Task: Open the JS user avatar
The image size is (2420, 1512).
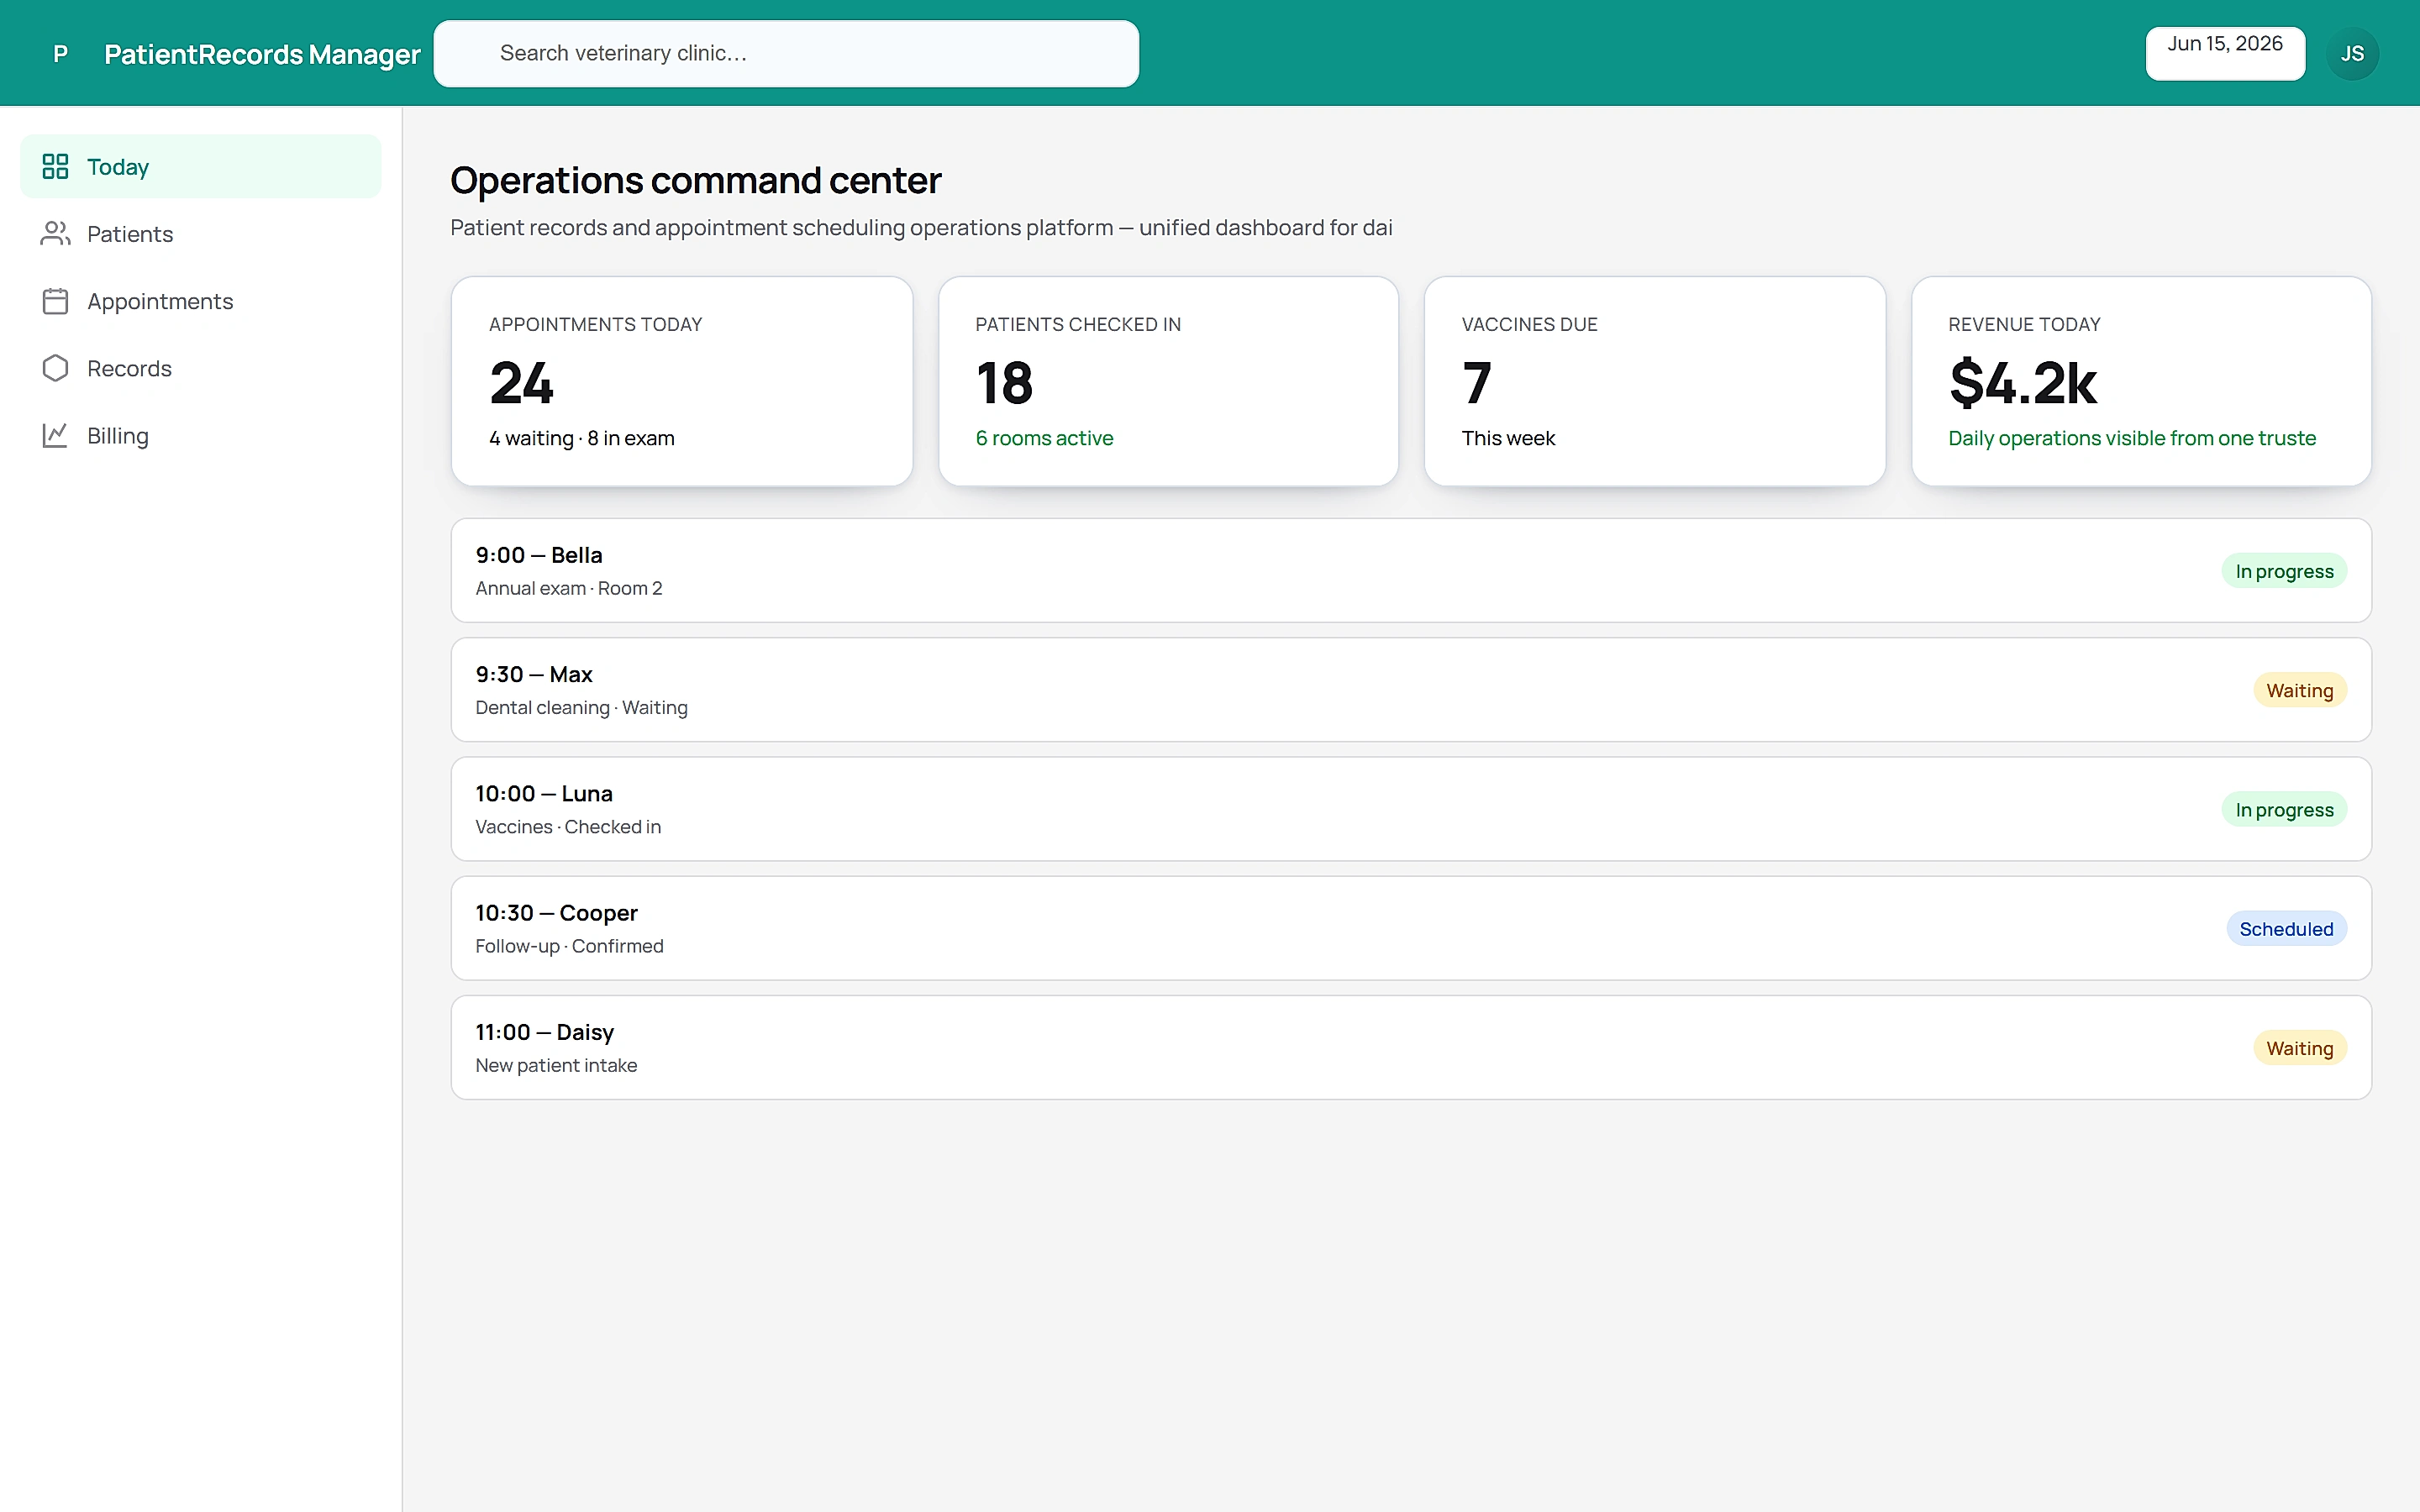Action: [x=2352, y=53]
